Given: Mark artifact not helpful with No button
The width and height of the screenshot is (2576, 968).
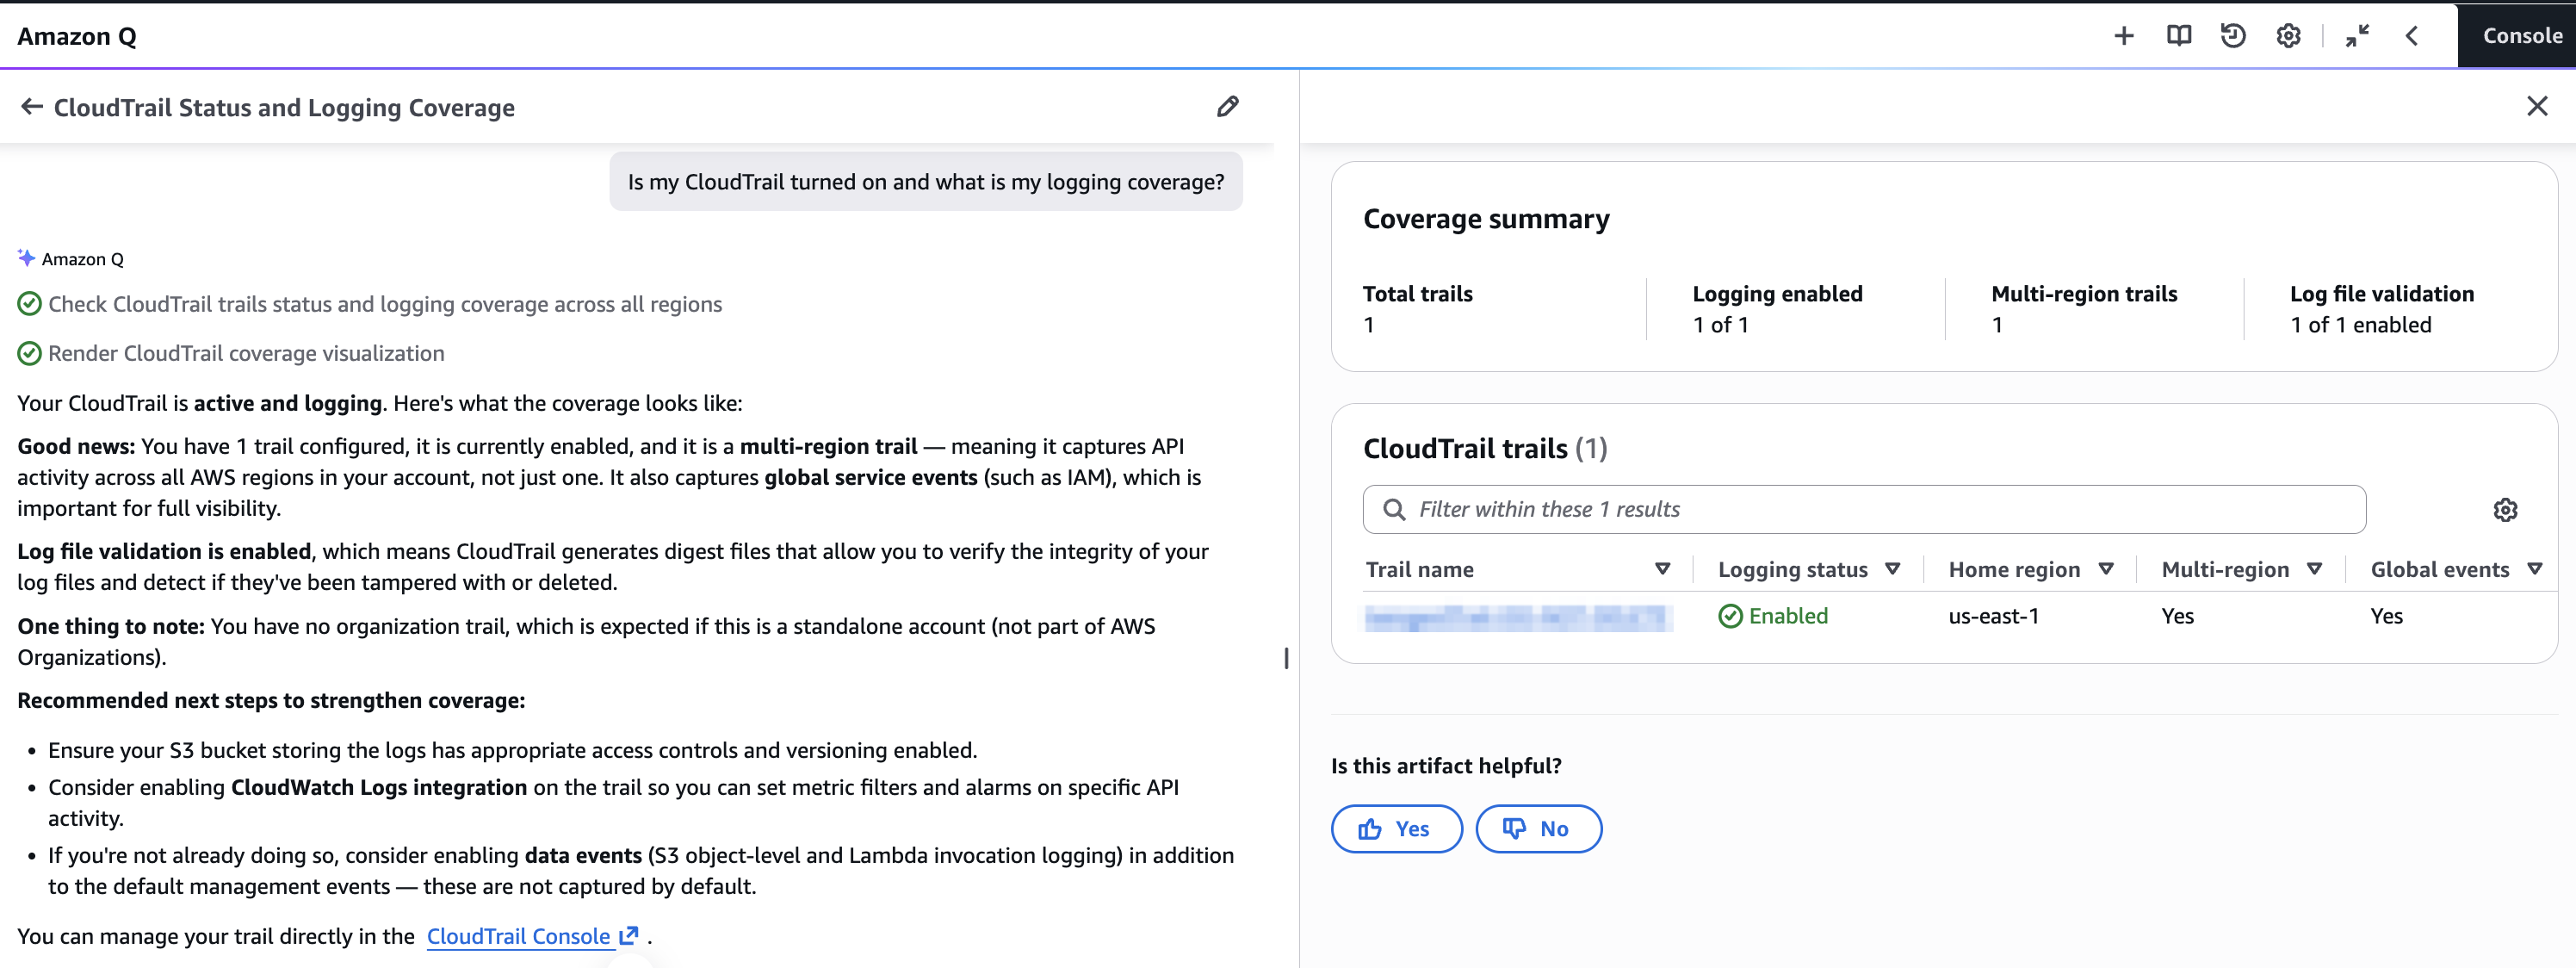Looking at the screenshot, I should coord(1538,829).
